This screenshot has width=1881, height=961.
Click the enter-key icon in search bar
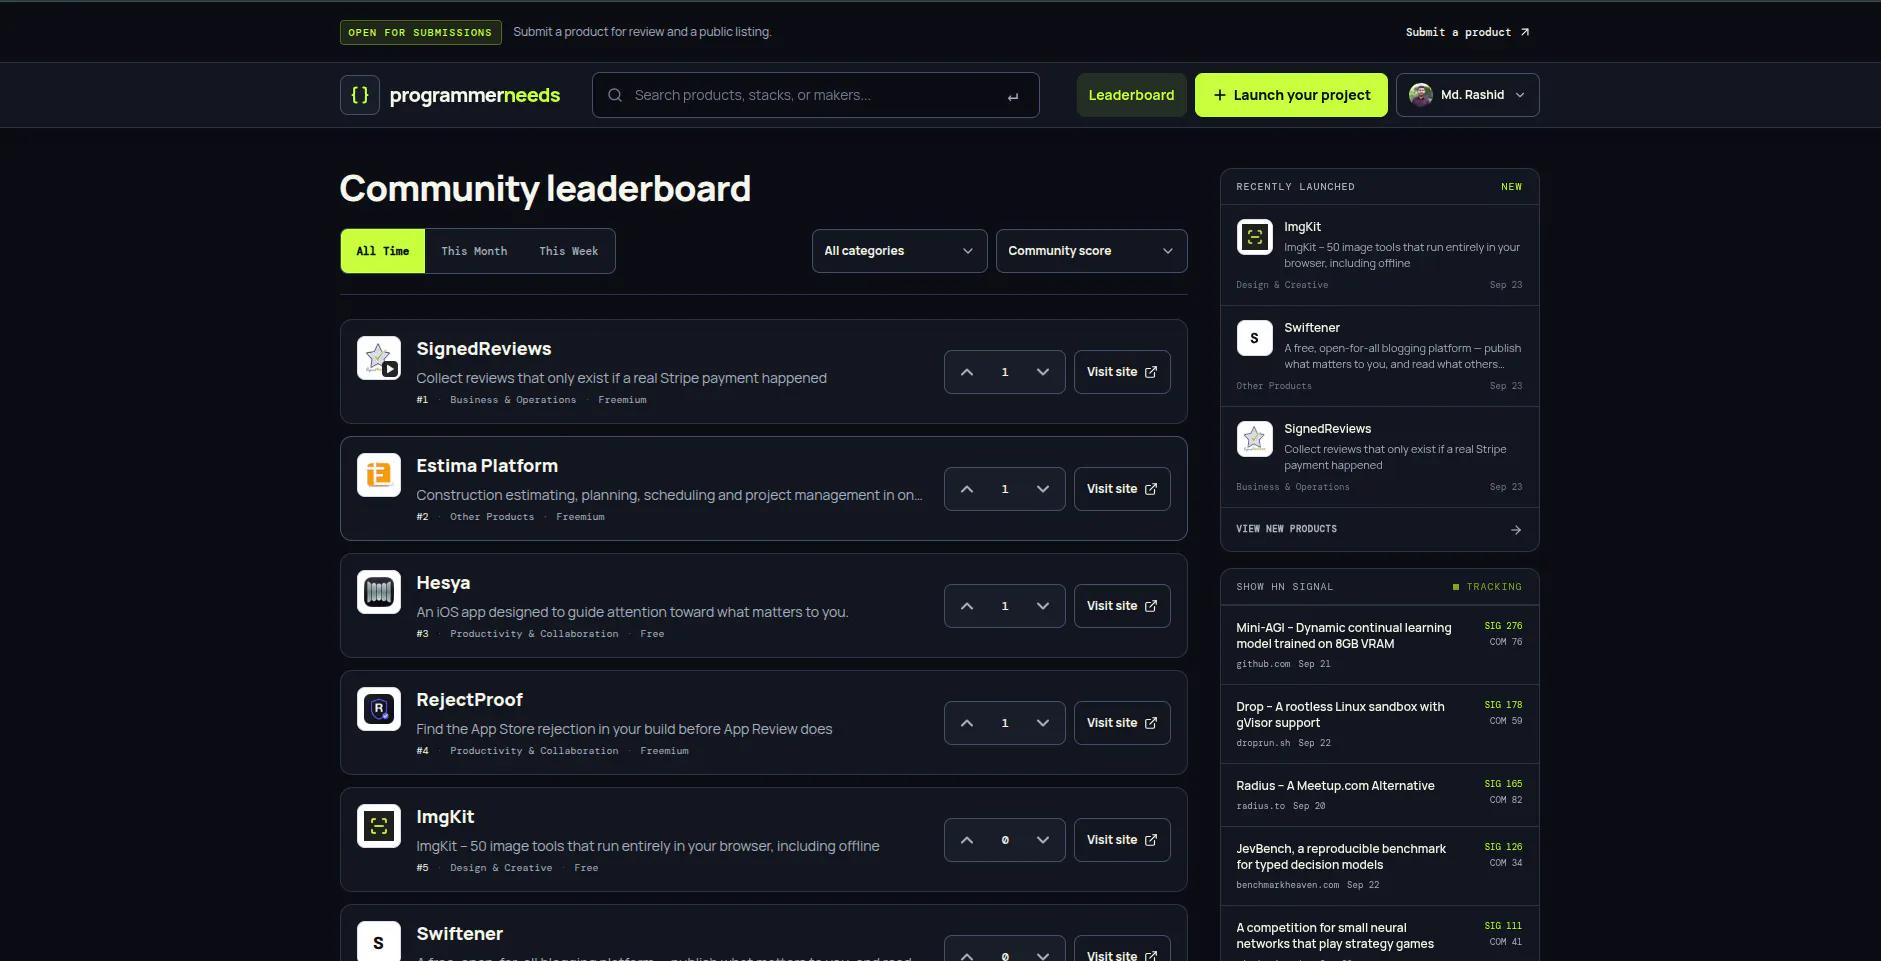pyautogui.click(x=1013, y=96)
